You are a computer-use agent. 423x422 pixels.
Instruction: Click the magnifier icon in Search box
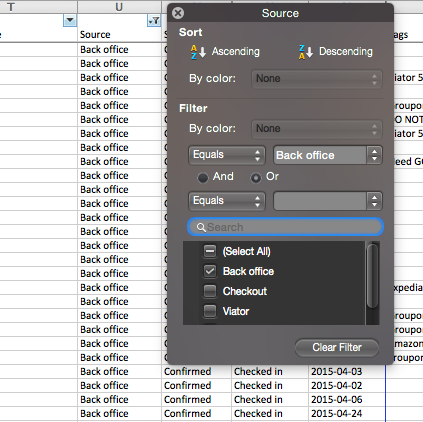[x=201, y=227]
